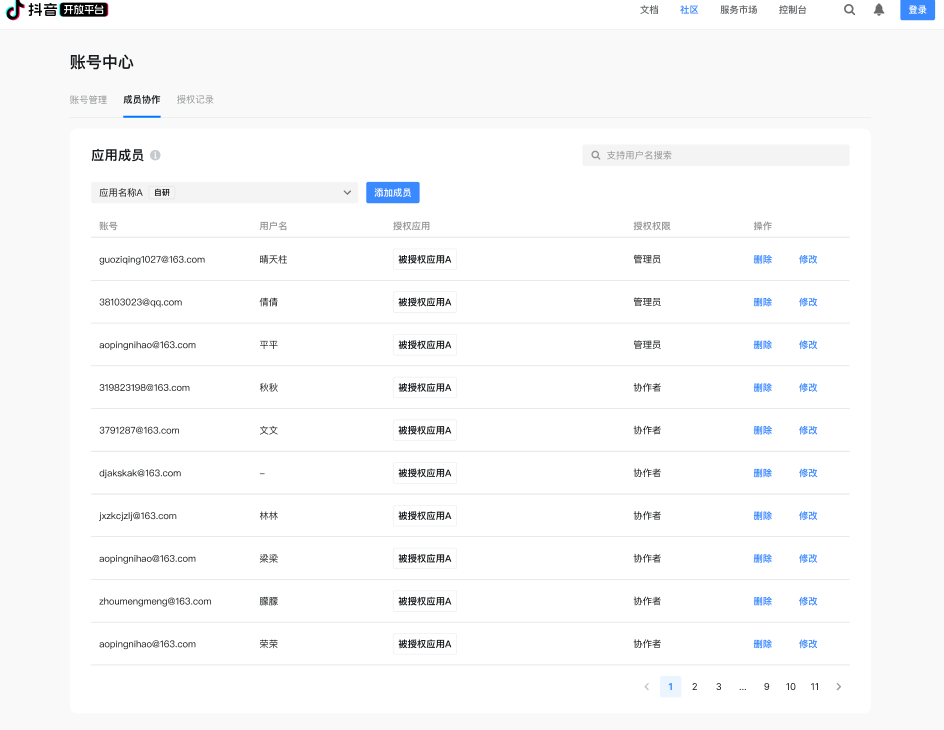The height and width of the screenshot is (730, 944).
Task: Go to next page with right arrow
Action: [838, 687]
